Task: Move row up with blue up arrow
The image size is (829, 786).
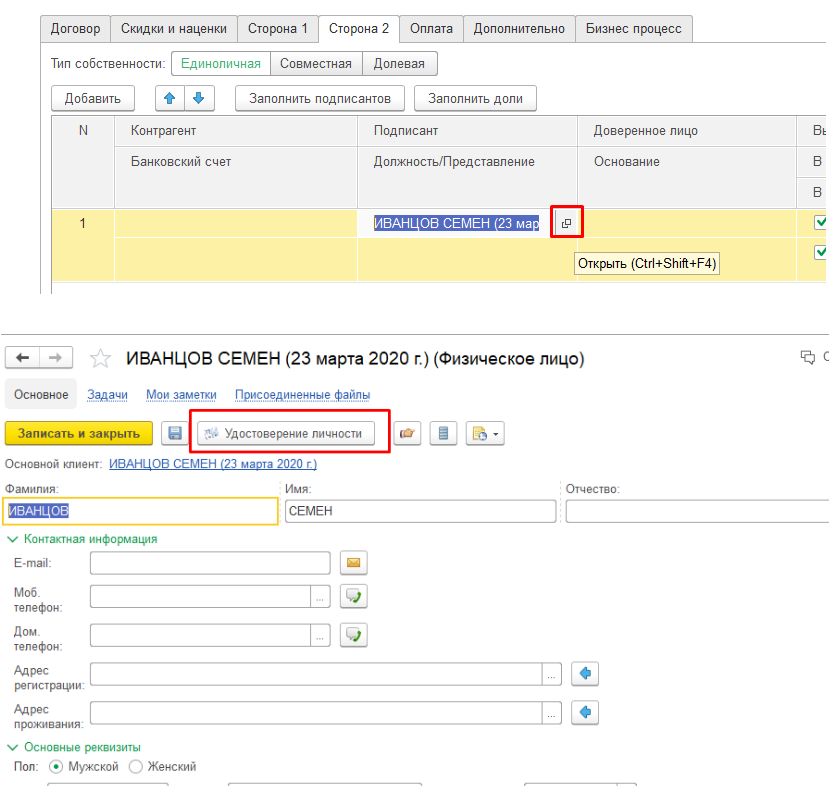Action: [x=170, y=98]
